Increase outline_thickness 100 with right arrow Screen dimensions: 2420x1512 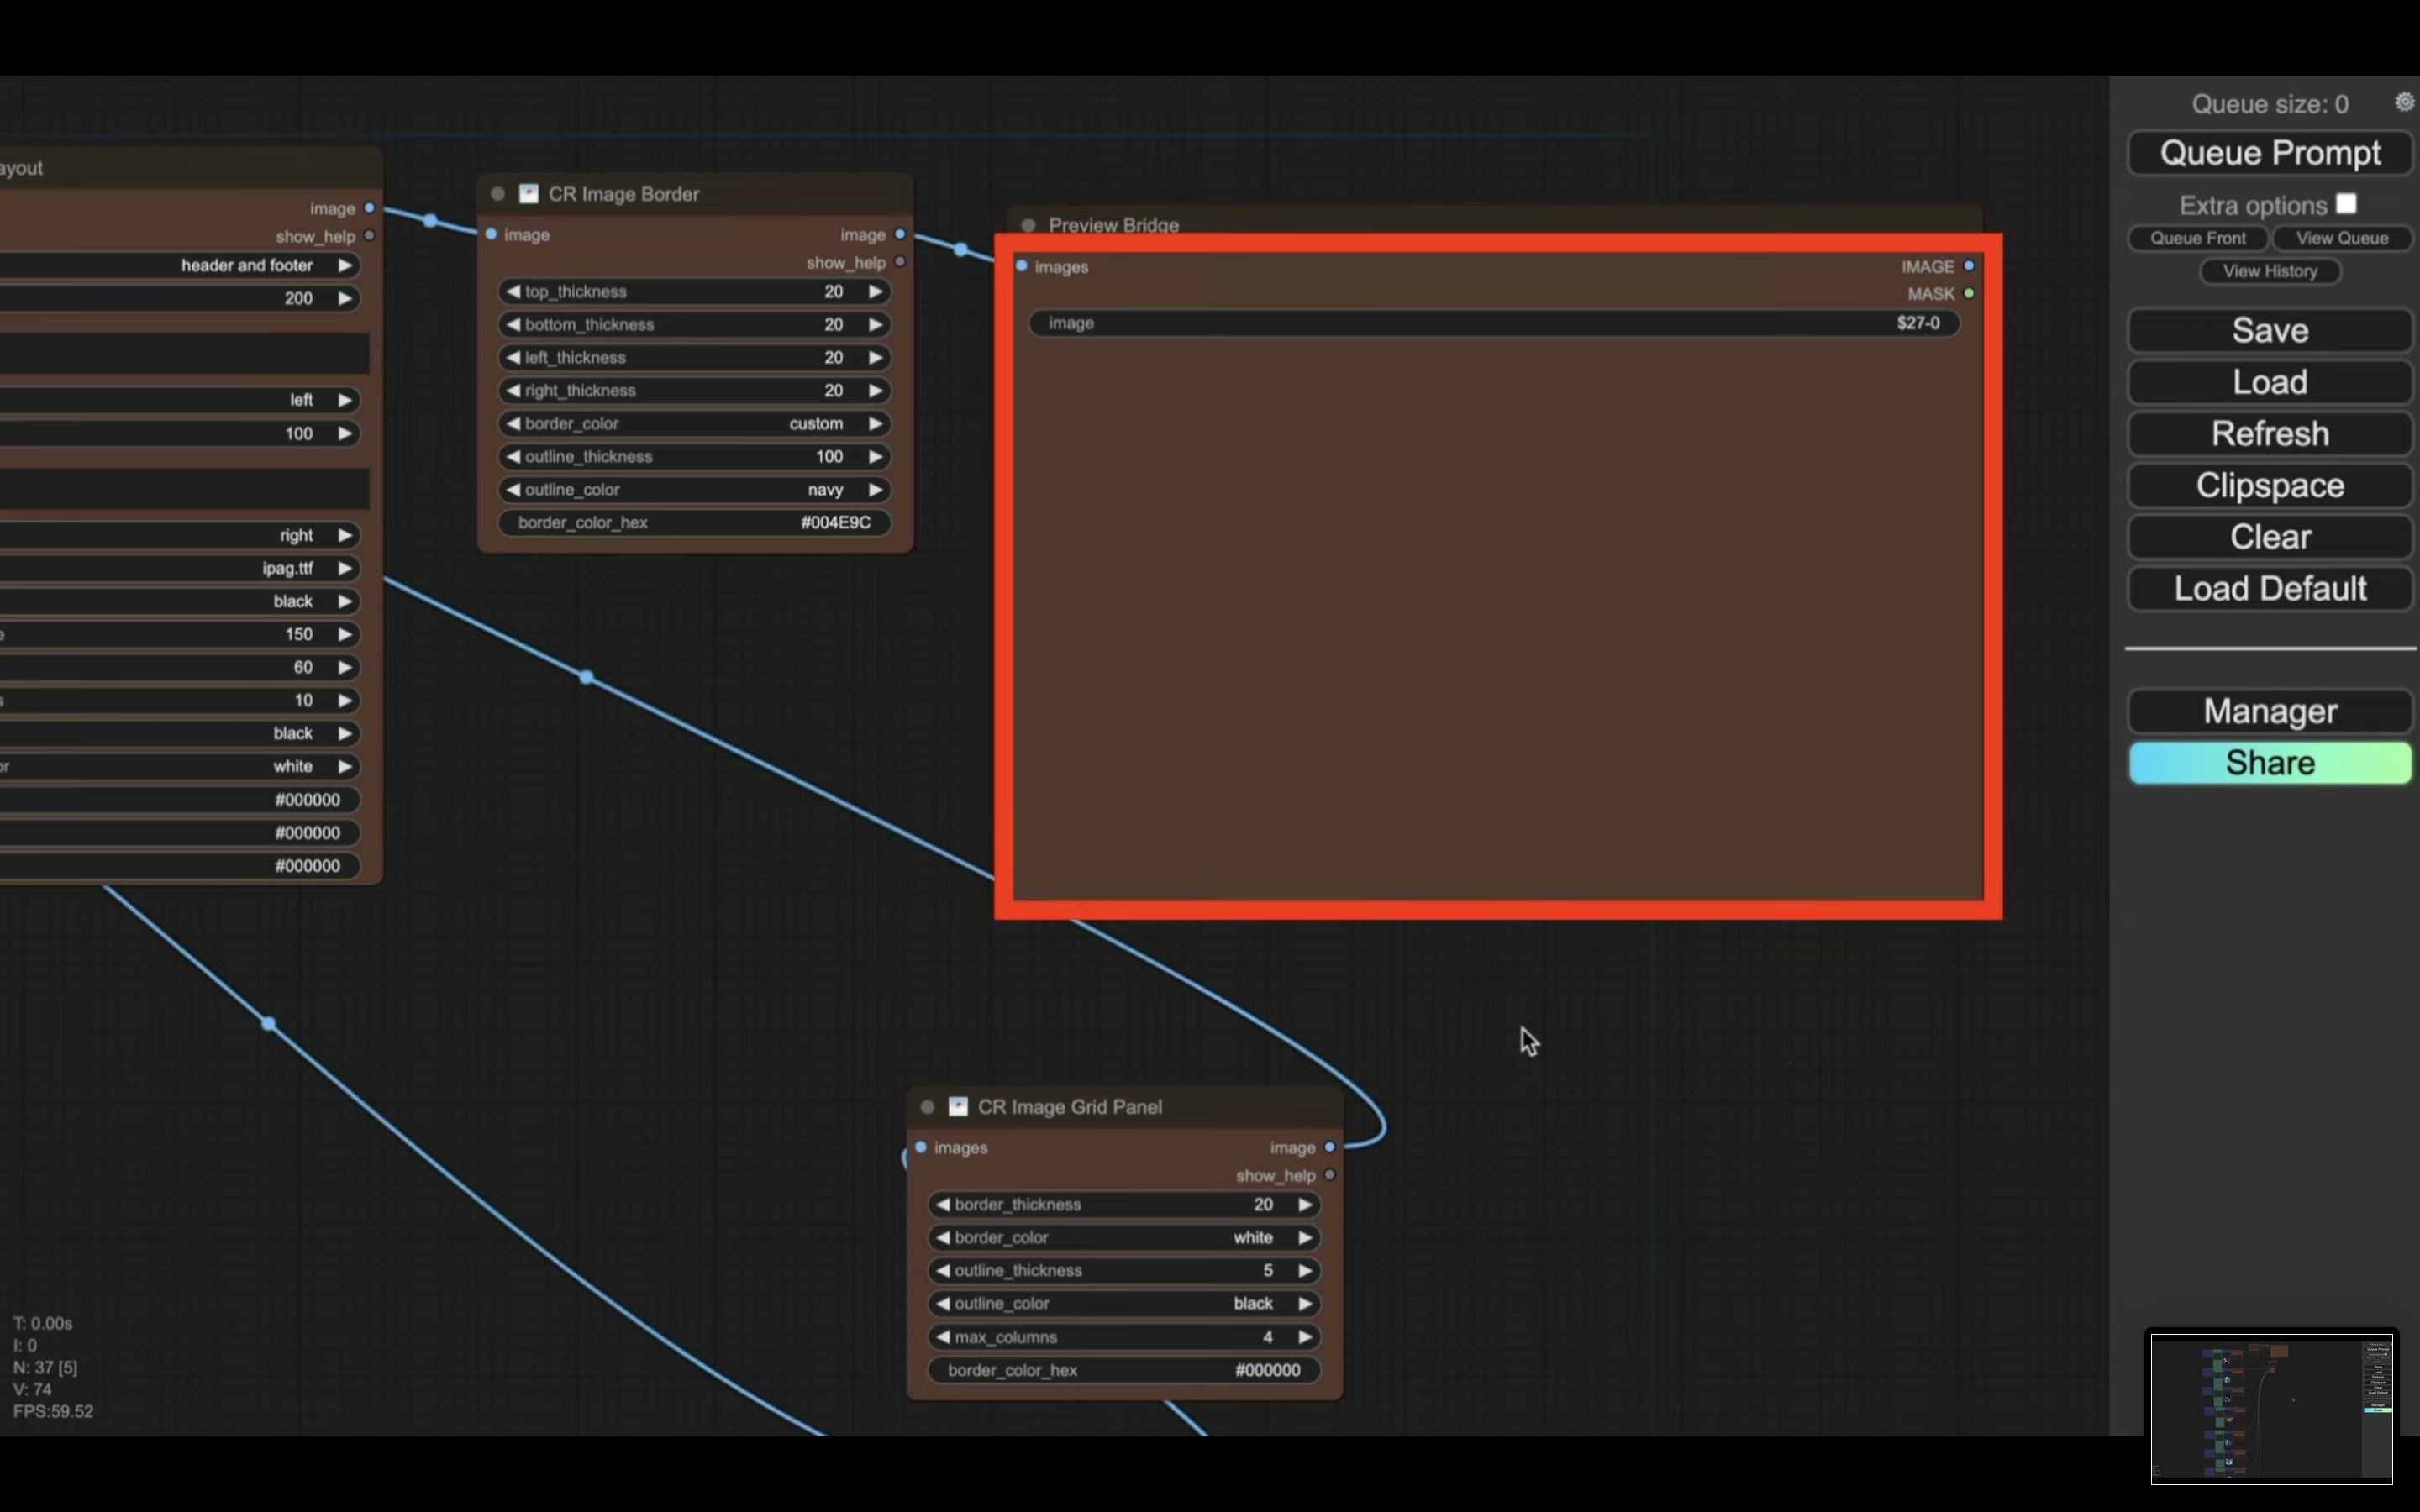[x=875, y=456]
